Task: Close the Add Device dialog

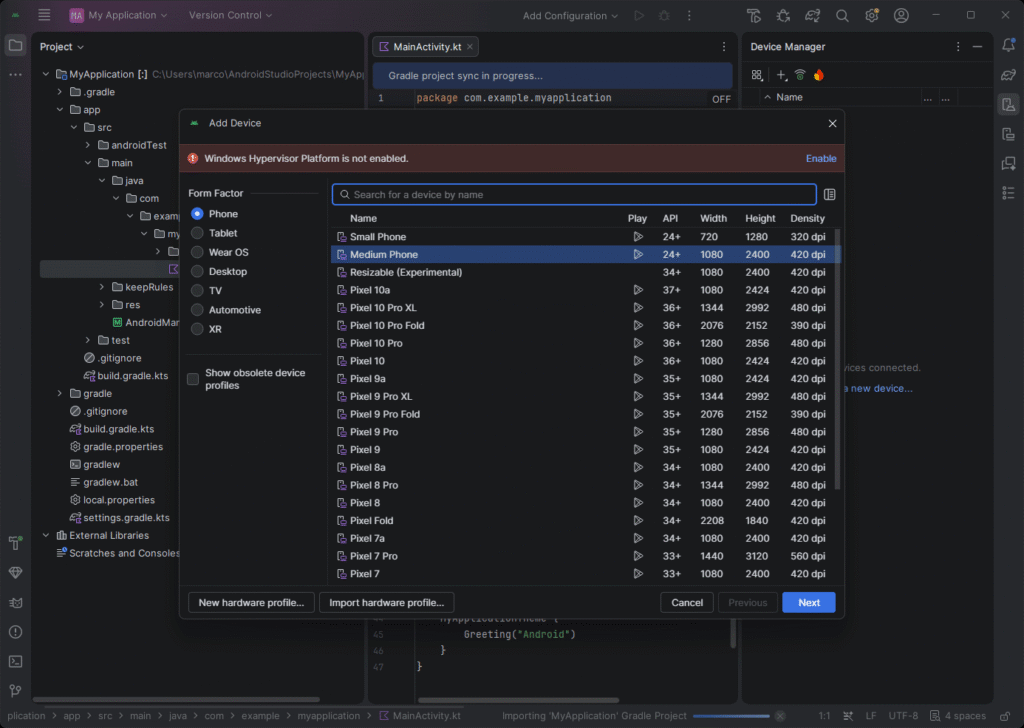Action: coord(832,123)
